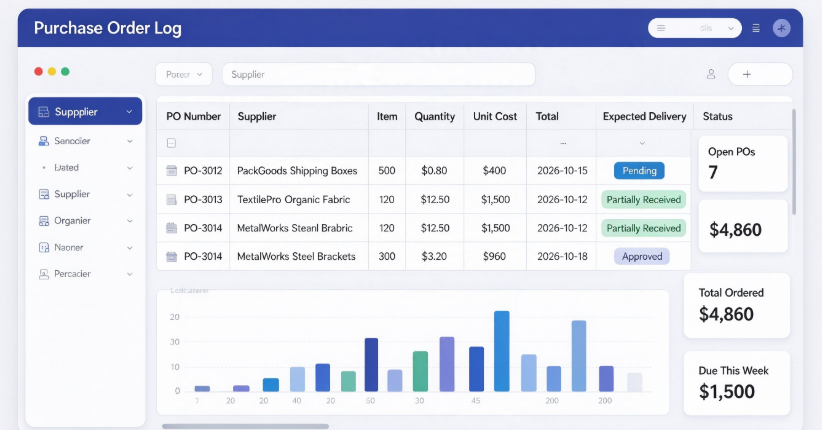Open the Organier sidebar item
The image size is (822, 430).
(85, 221)
